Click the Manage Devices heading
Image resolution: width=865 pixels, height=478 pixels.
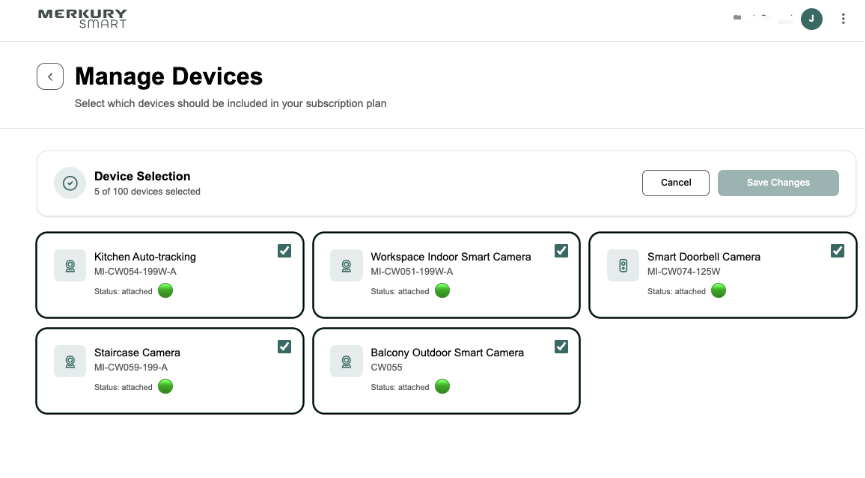169,76
